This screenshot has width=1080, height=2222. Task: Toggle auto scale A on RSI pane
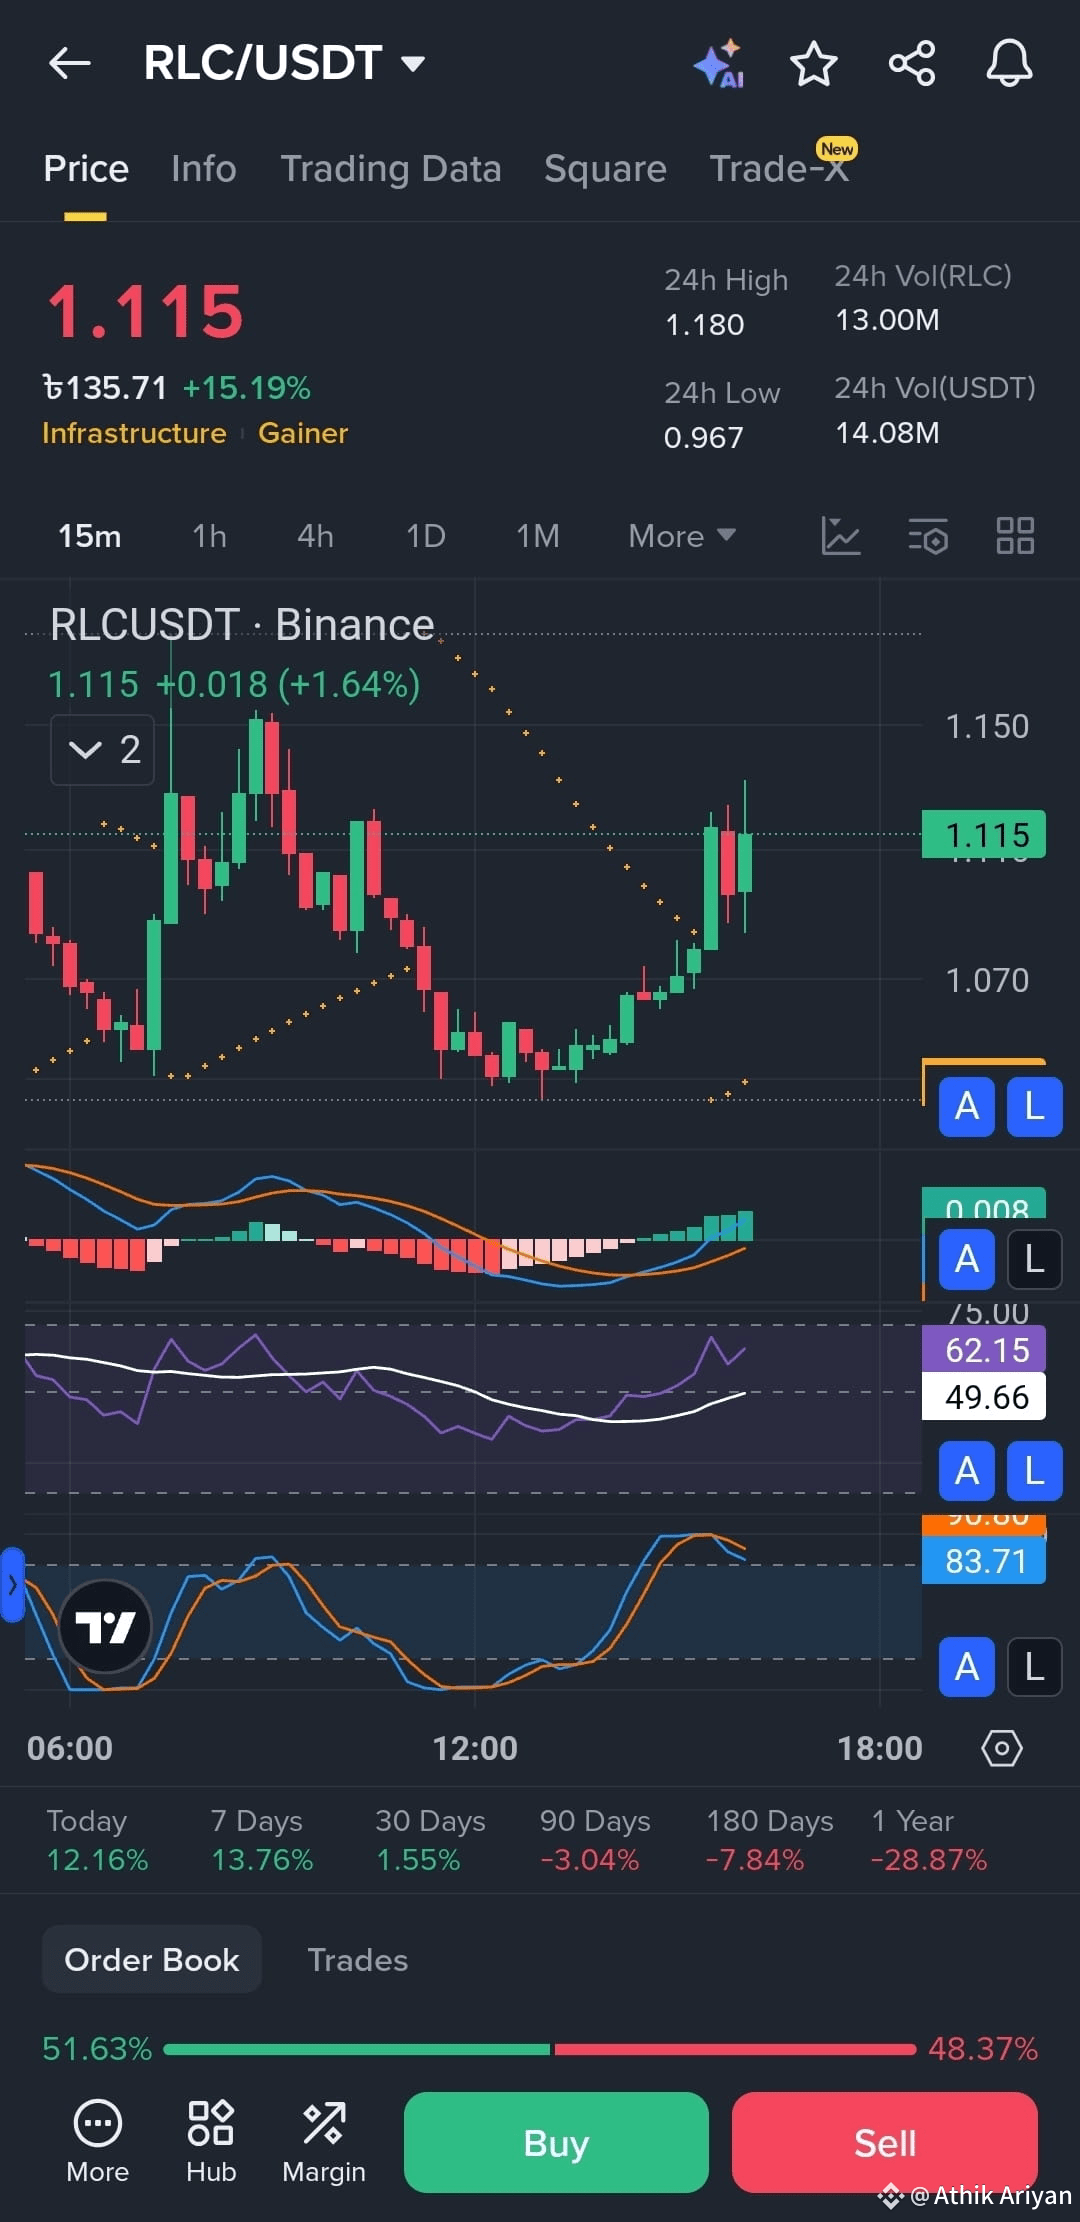[x=966, y=1471]
